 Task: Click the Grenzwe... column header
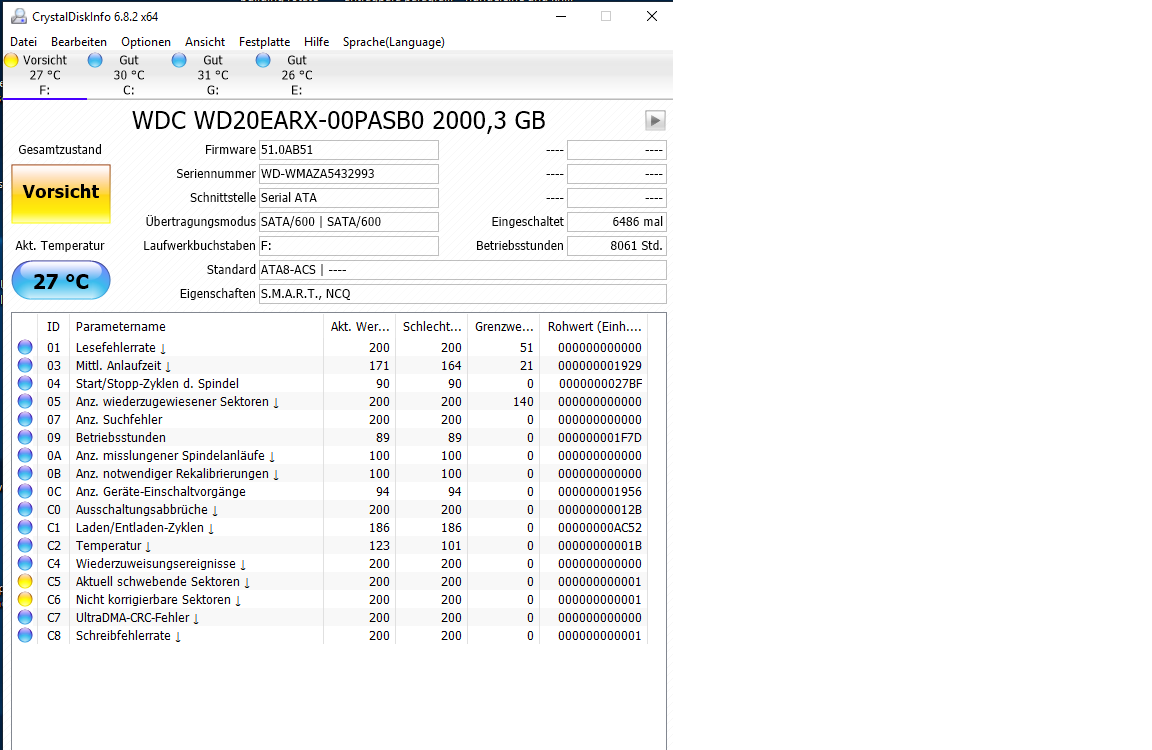(504, 327)
